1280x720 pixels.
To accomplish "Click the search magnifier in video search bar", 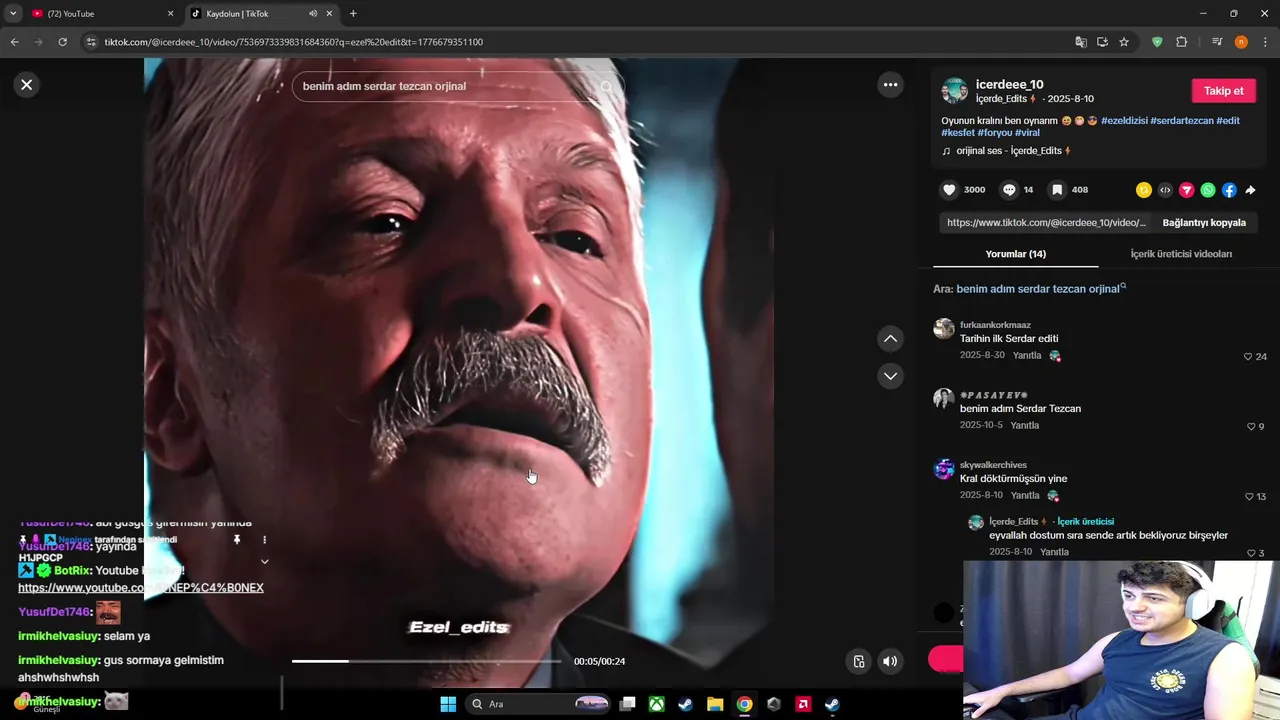I will pyautogui.click(x=606, y=86).
